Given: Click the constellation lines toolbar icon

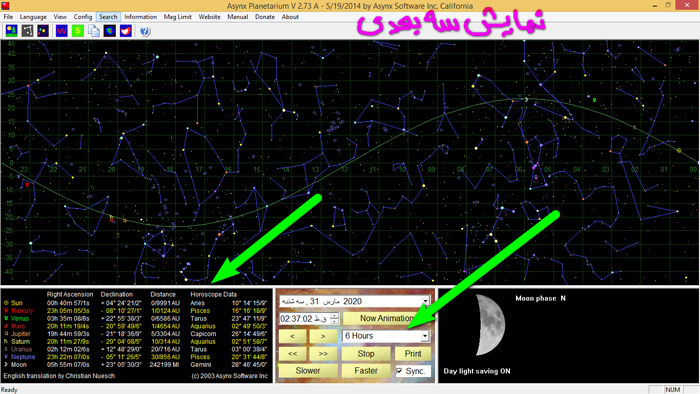Looking at the screenshot, I should [x=27, y=31].
